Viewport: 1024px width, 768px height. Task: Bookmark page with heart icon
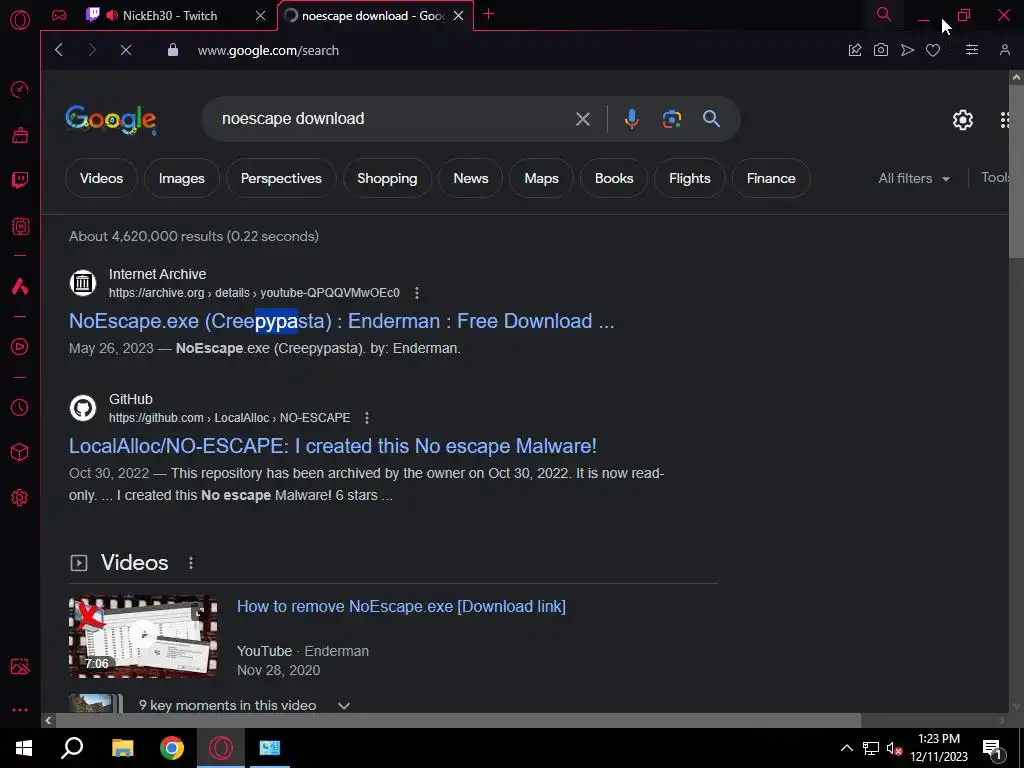click(933, 50)
